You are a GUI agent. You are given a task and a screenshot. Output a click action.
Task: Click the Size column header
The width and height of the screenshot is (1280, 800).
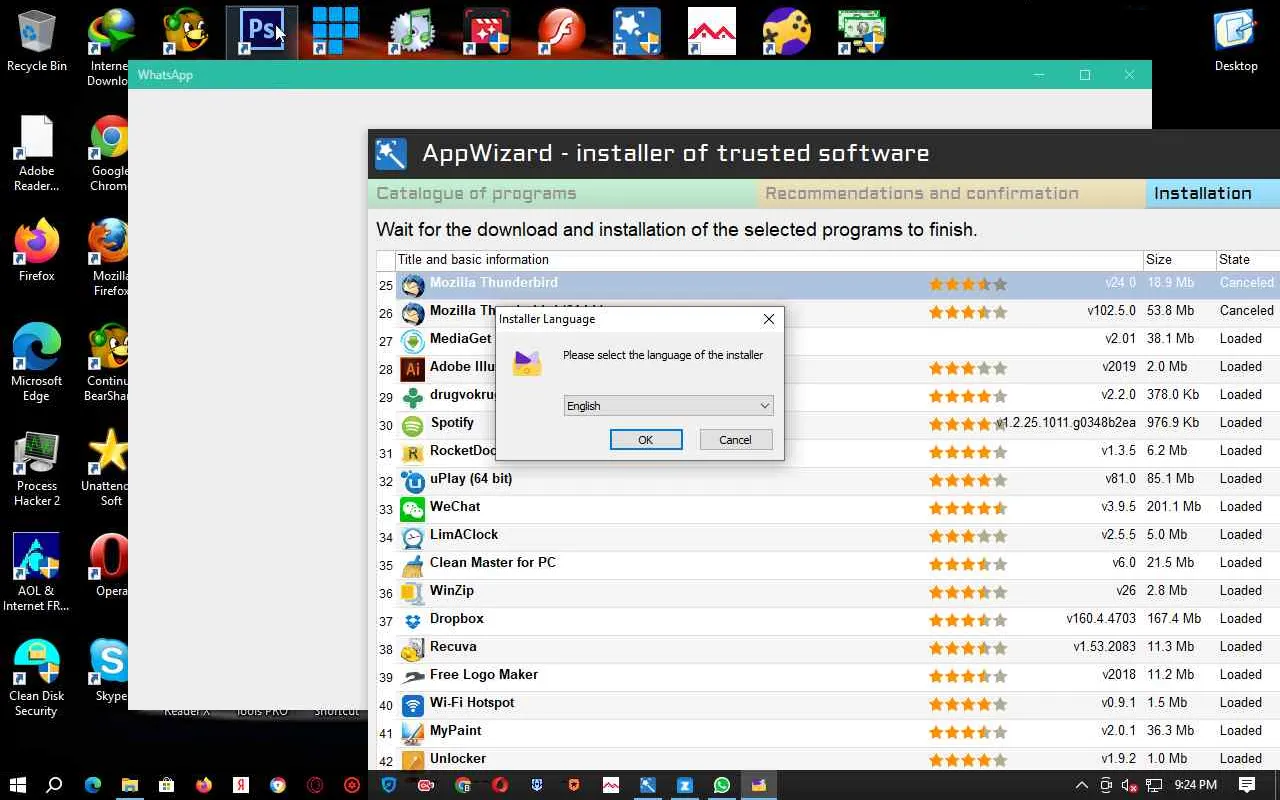pyautogui.click(x=1179, y=260)
